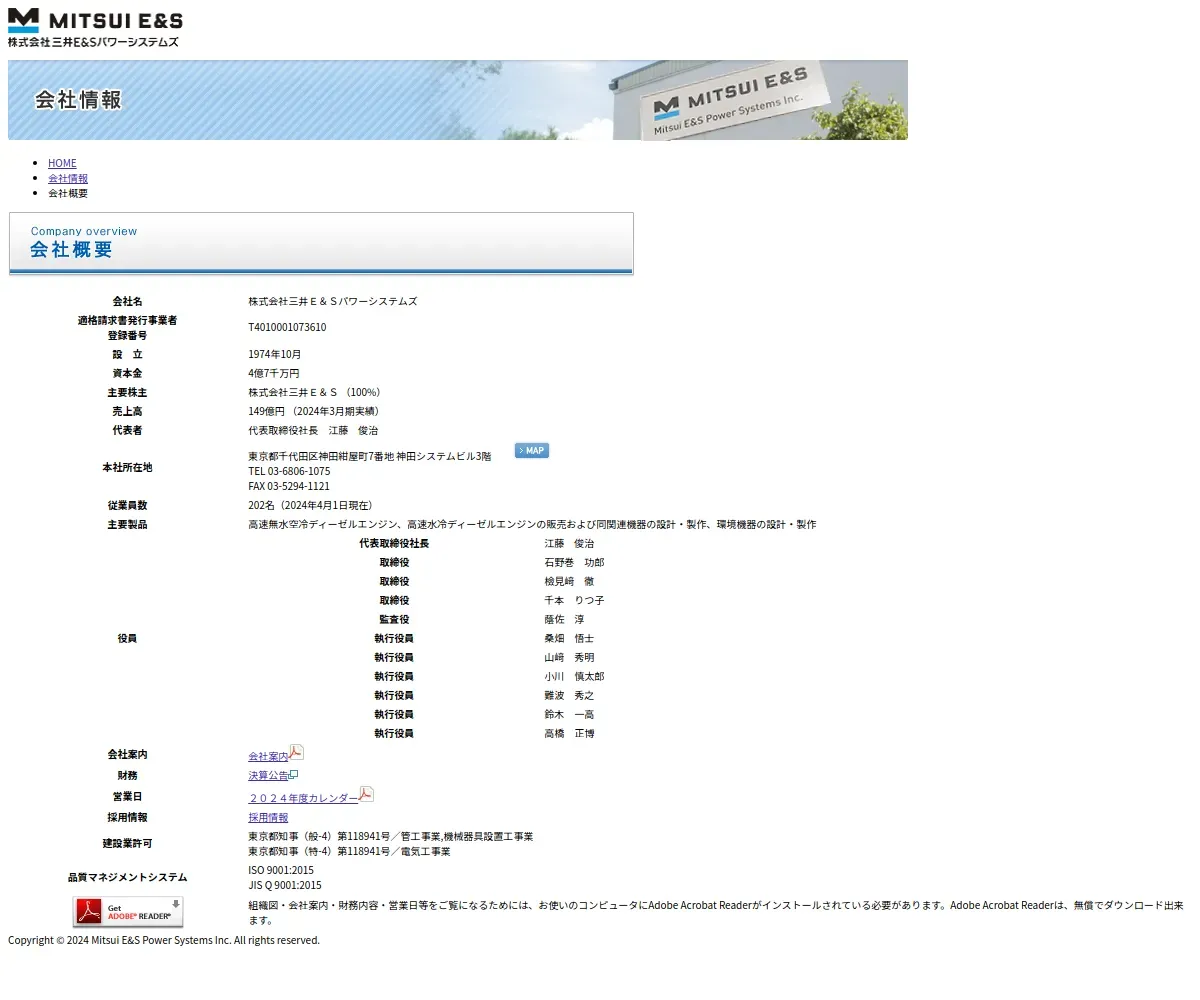
Task: Select 第118941号／電気工事業 permit line
Action: click(x=349, y=851)
